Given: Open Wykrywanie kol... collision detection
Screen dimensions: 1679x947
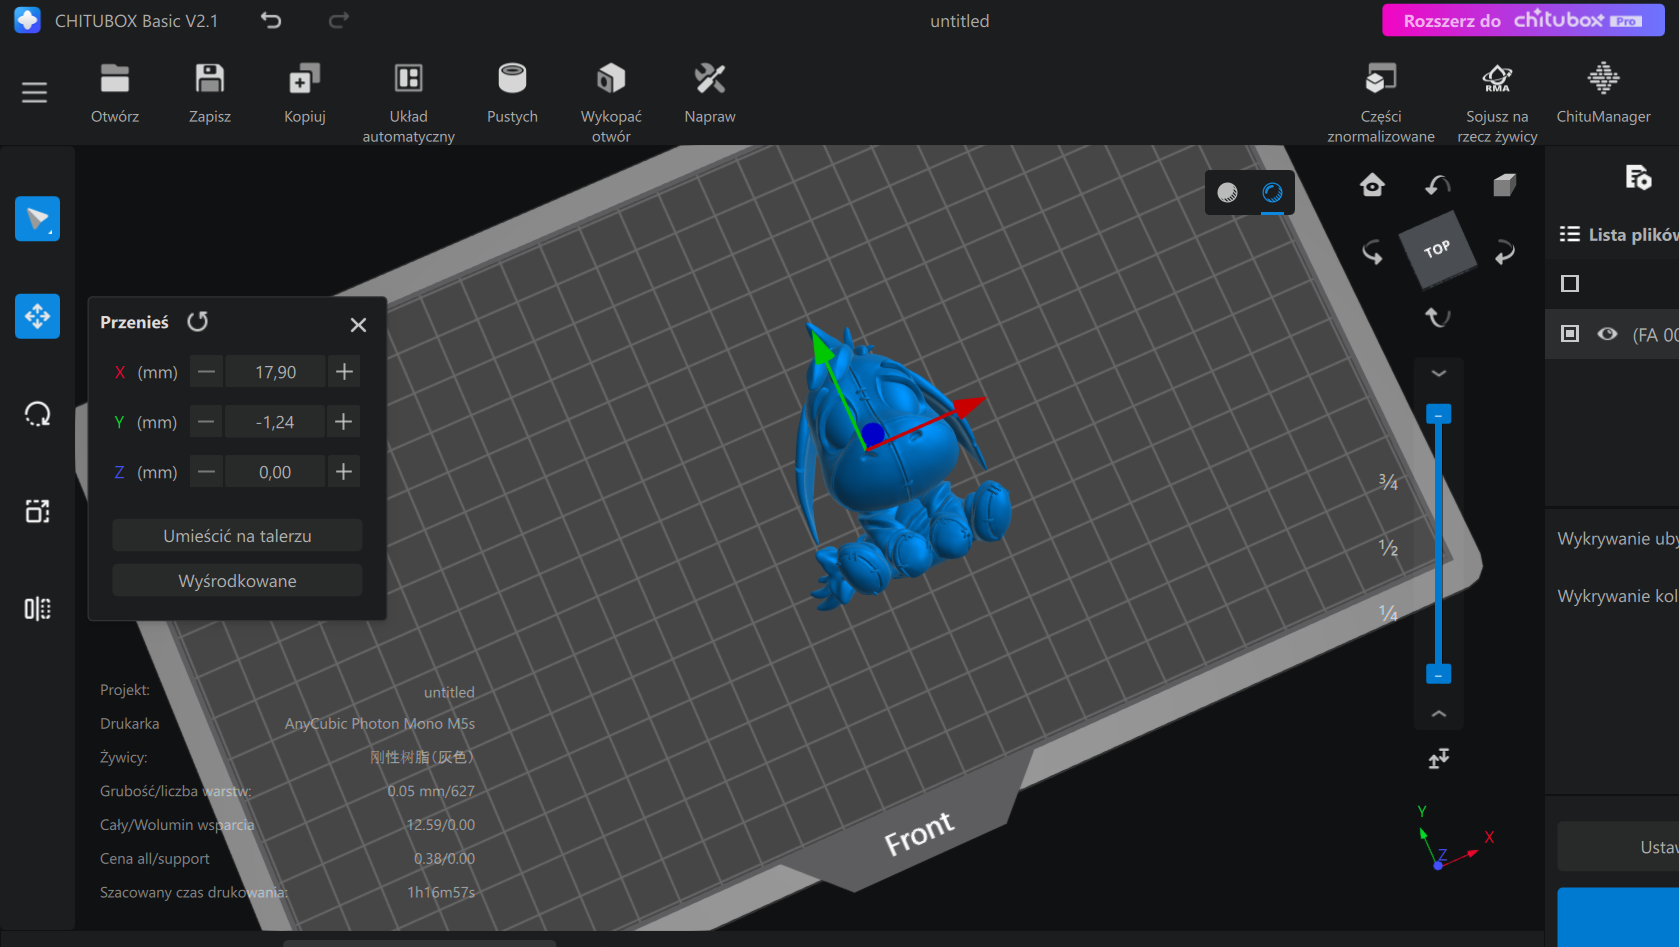Looking at the screenshot, I should 1617,596.
